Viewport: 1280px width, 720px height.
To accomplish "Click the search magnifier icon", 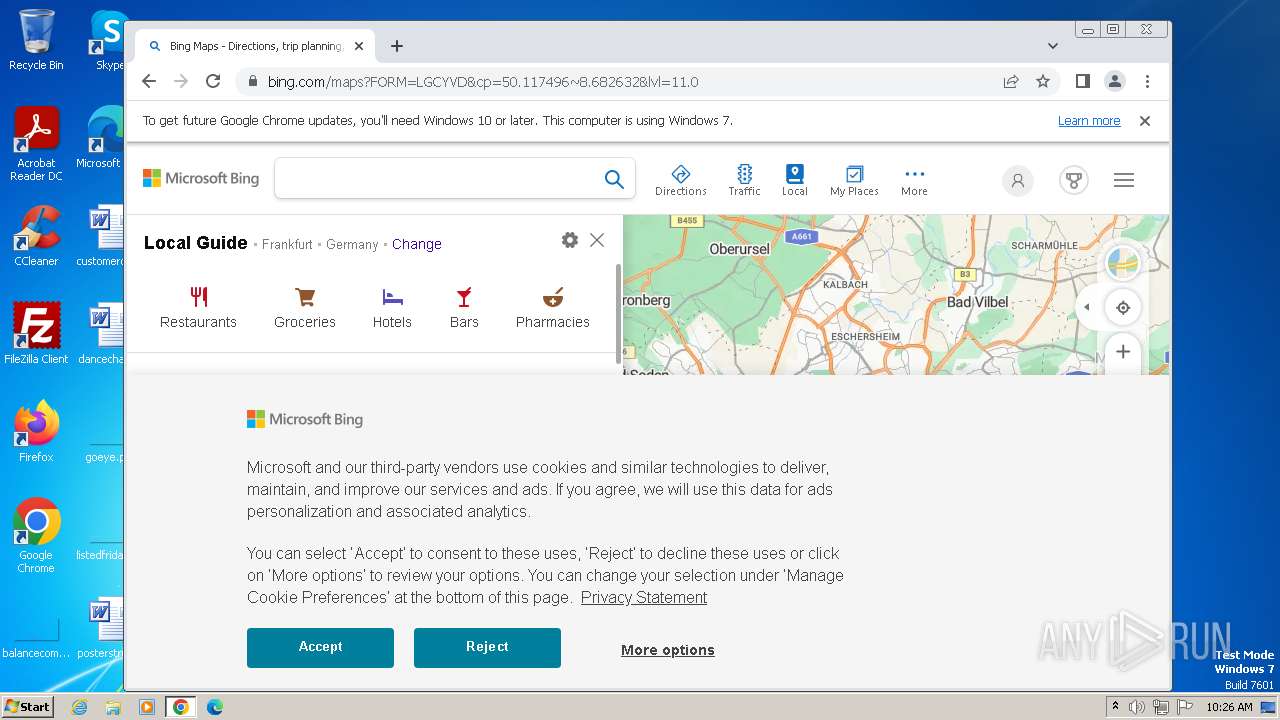I will click(x=614, y=179).
